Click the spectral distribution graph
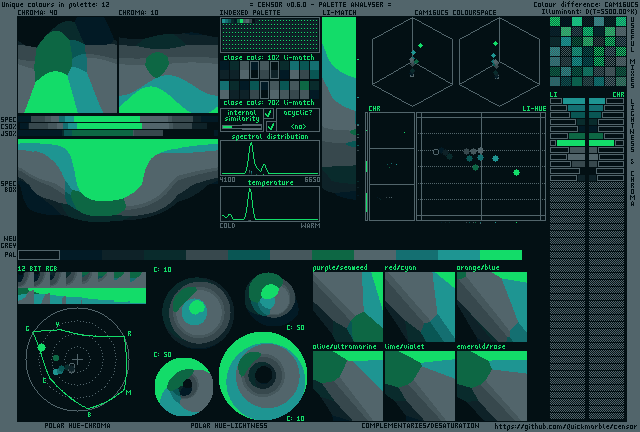Screen dimensions: 640x432 pos(270,158)
